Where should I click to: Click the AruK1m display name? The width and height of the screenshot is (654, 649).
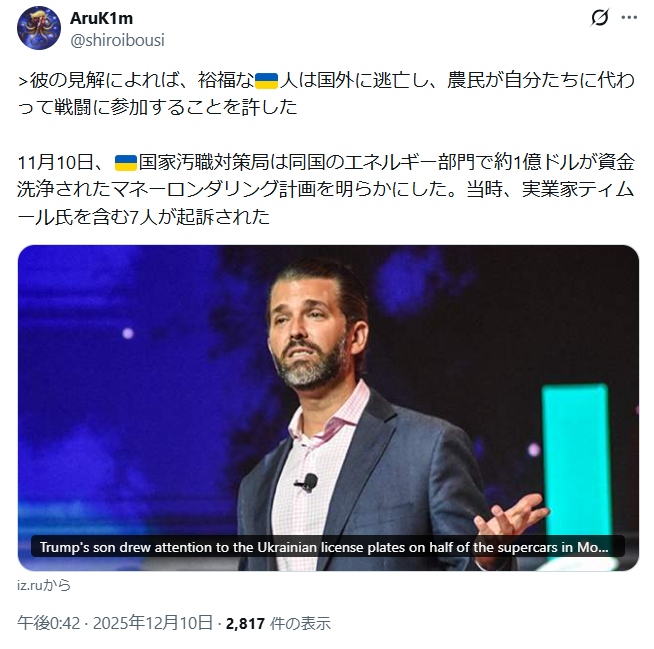click(101, 18)
